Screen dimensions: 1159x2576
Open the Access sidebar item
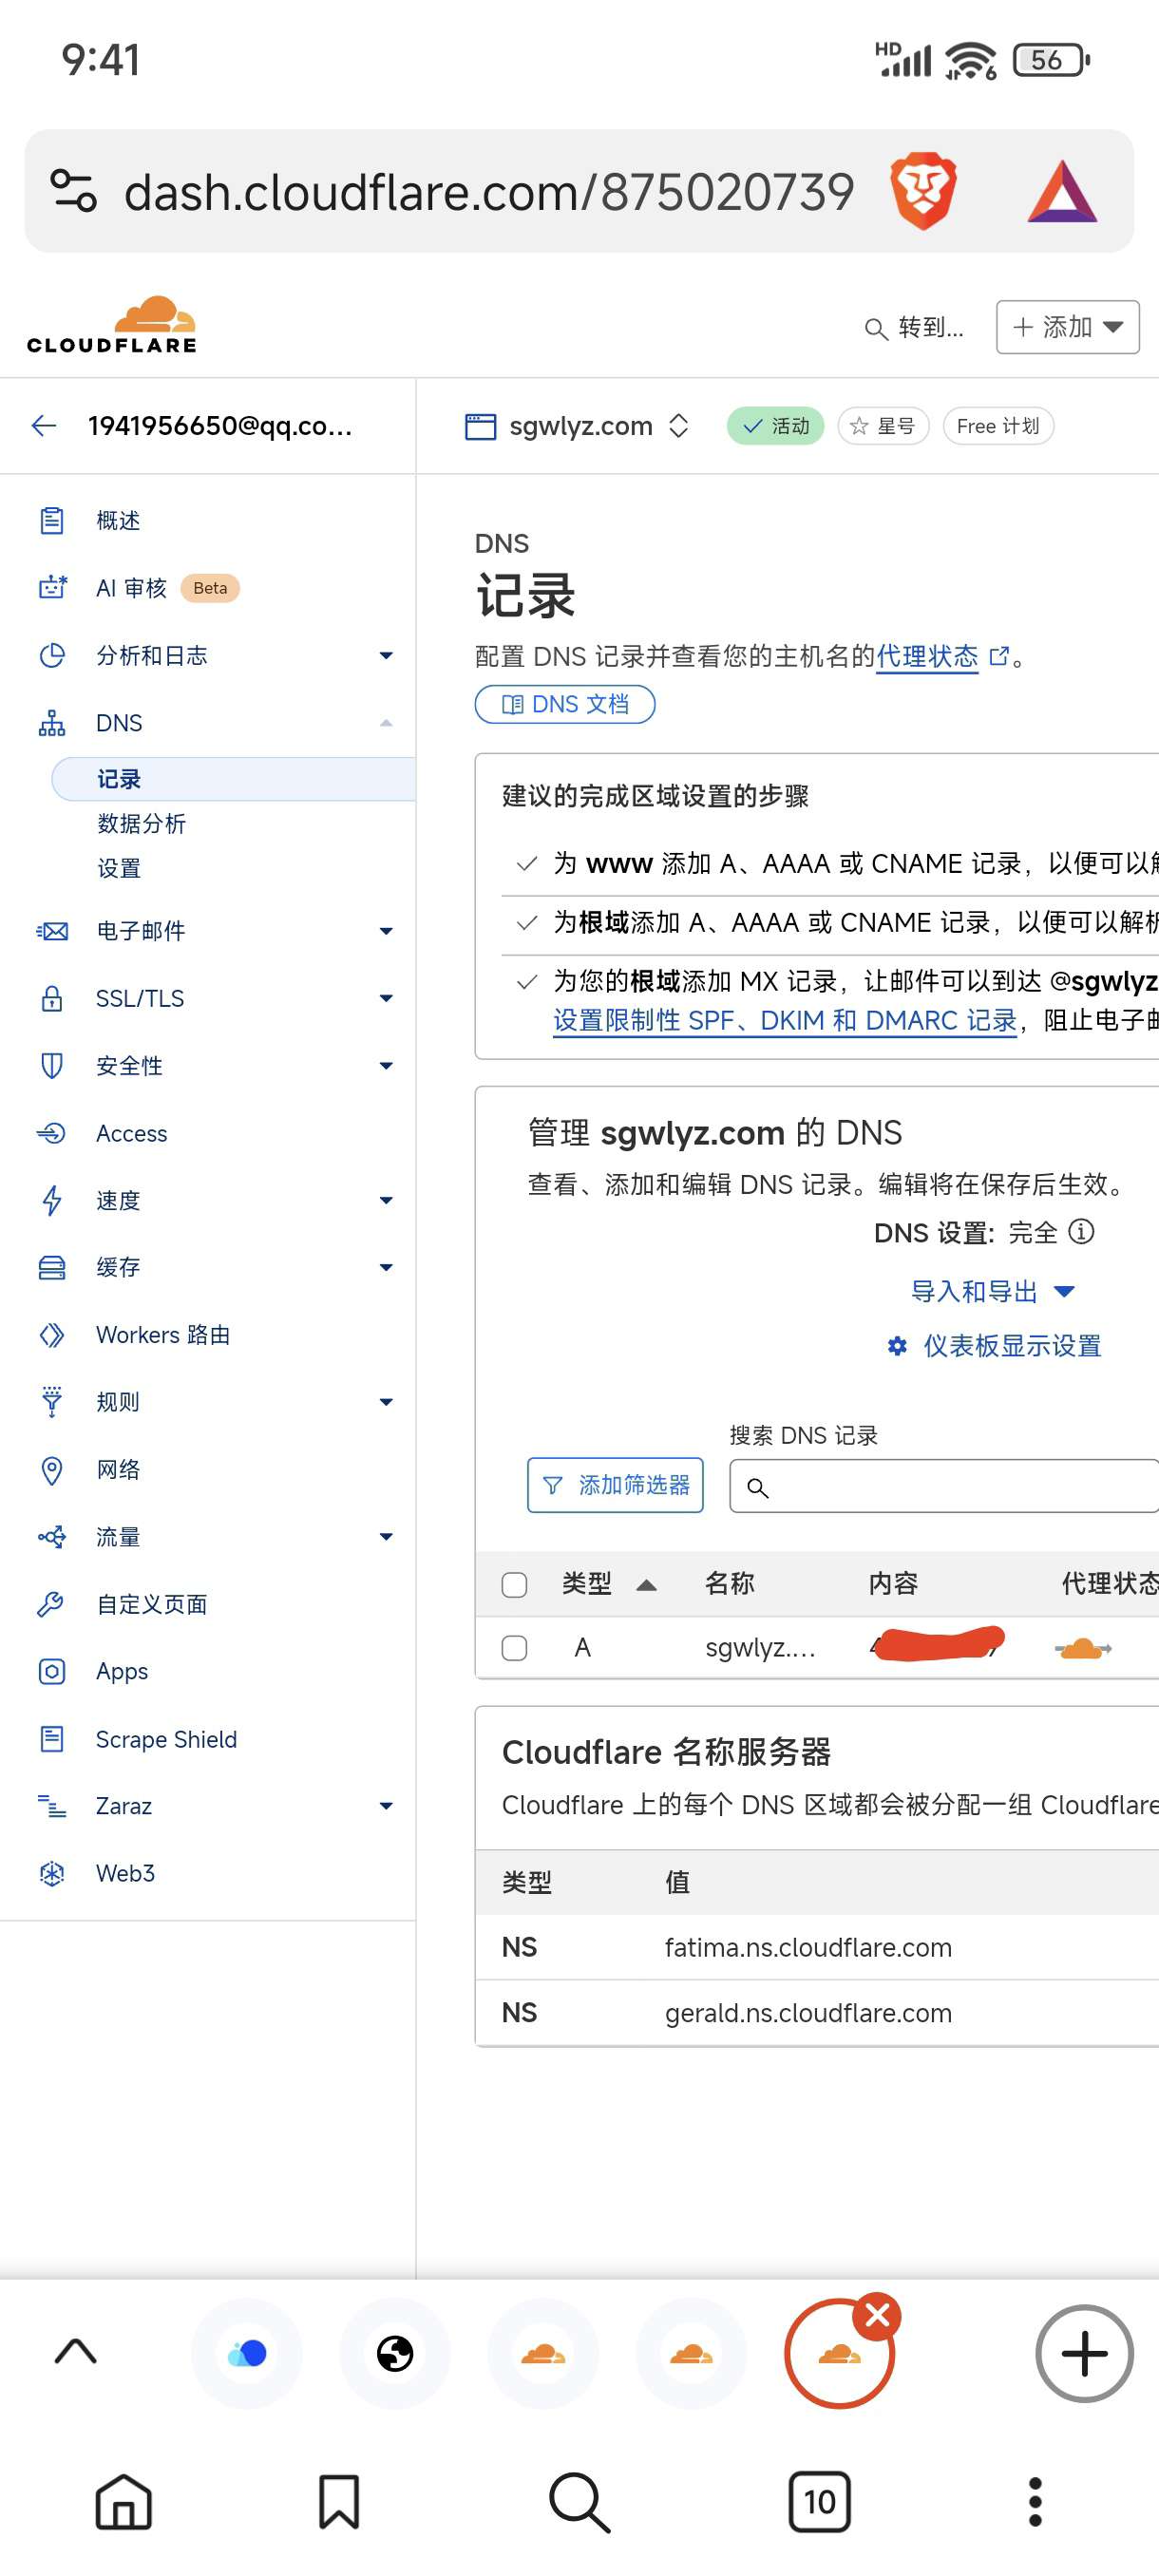(x=131, y=1133)
